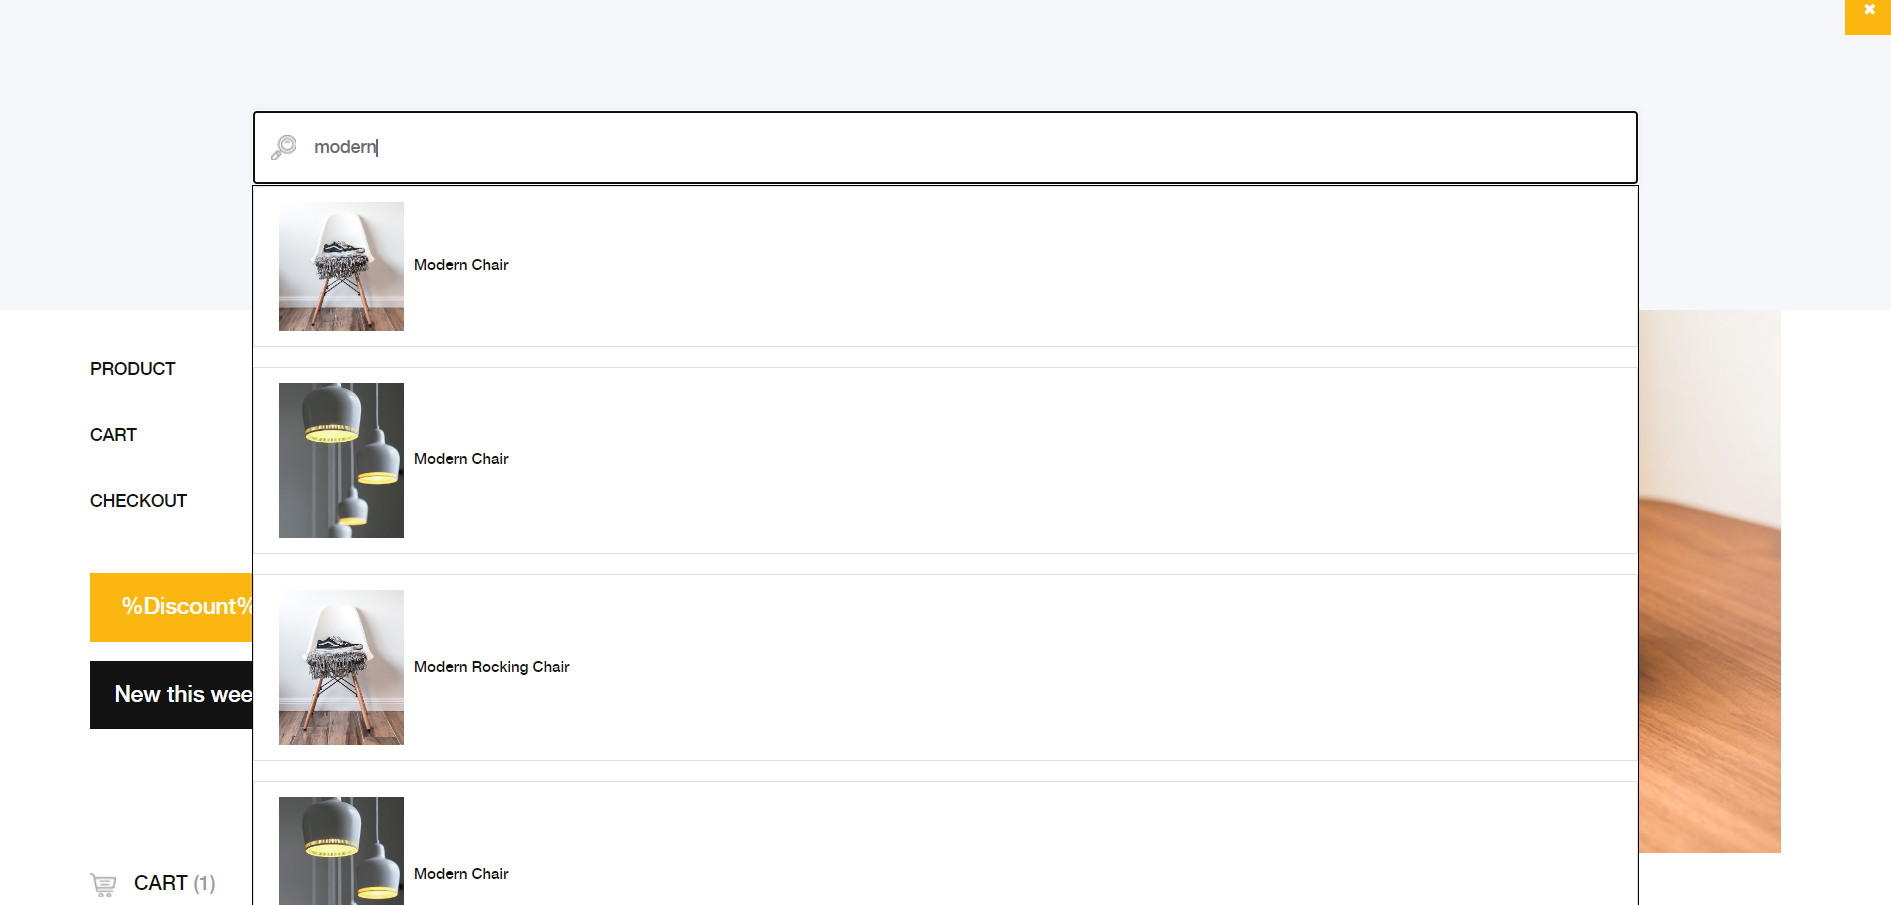Navigate to CHECKOUT in the side menu
The width and height of the screenshot is (1891, 905).
click(138, 501)
